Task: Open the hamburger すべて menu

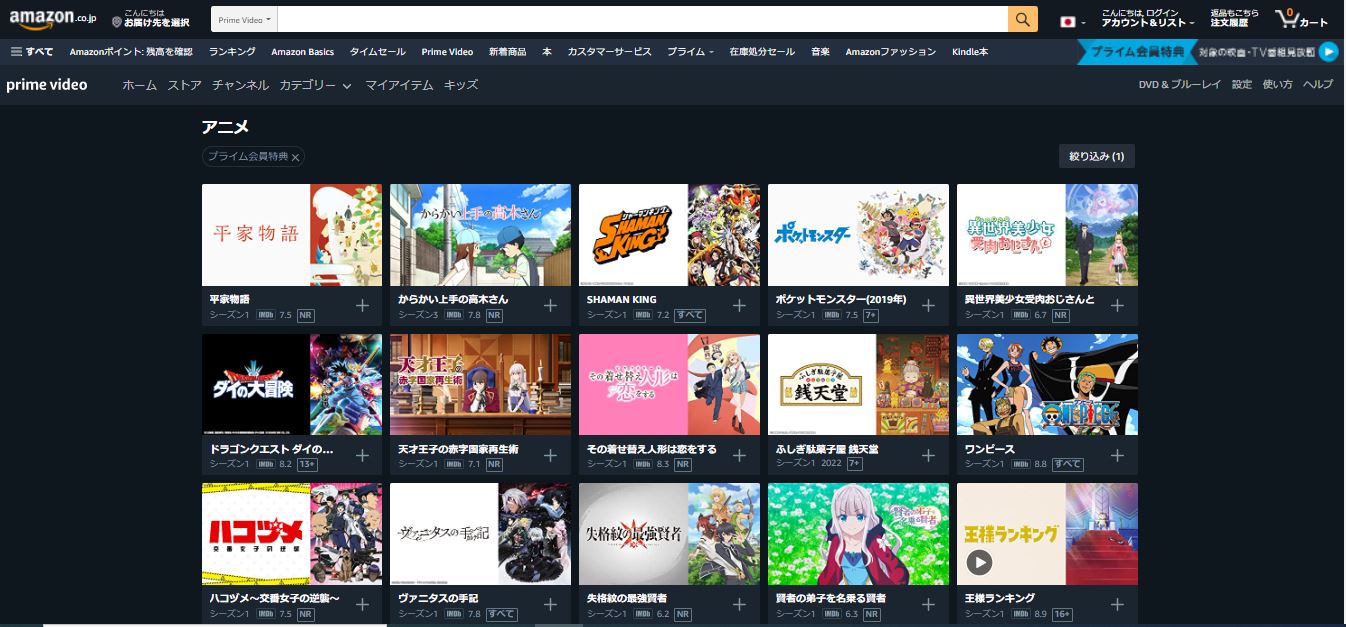Action: (x=32, y=52)
